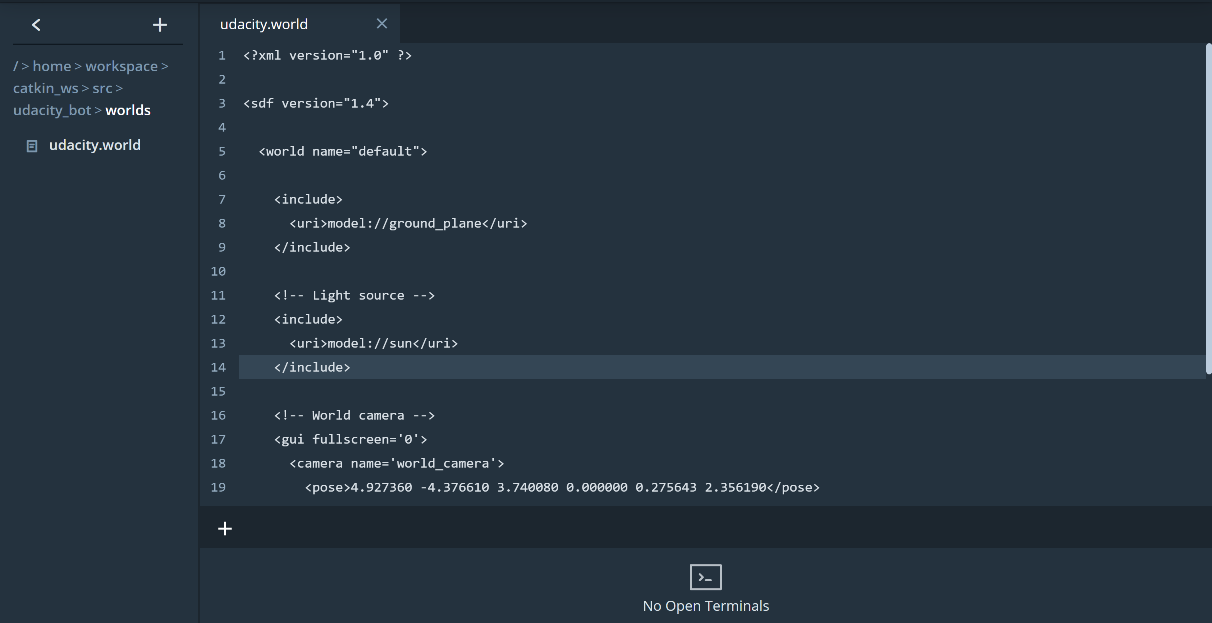Image resolution: width=1212 pixels, height=623 pixels.
Task: Click line number 19 in gutter
Action: tap(218, 487)
